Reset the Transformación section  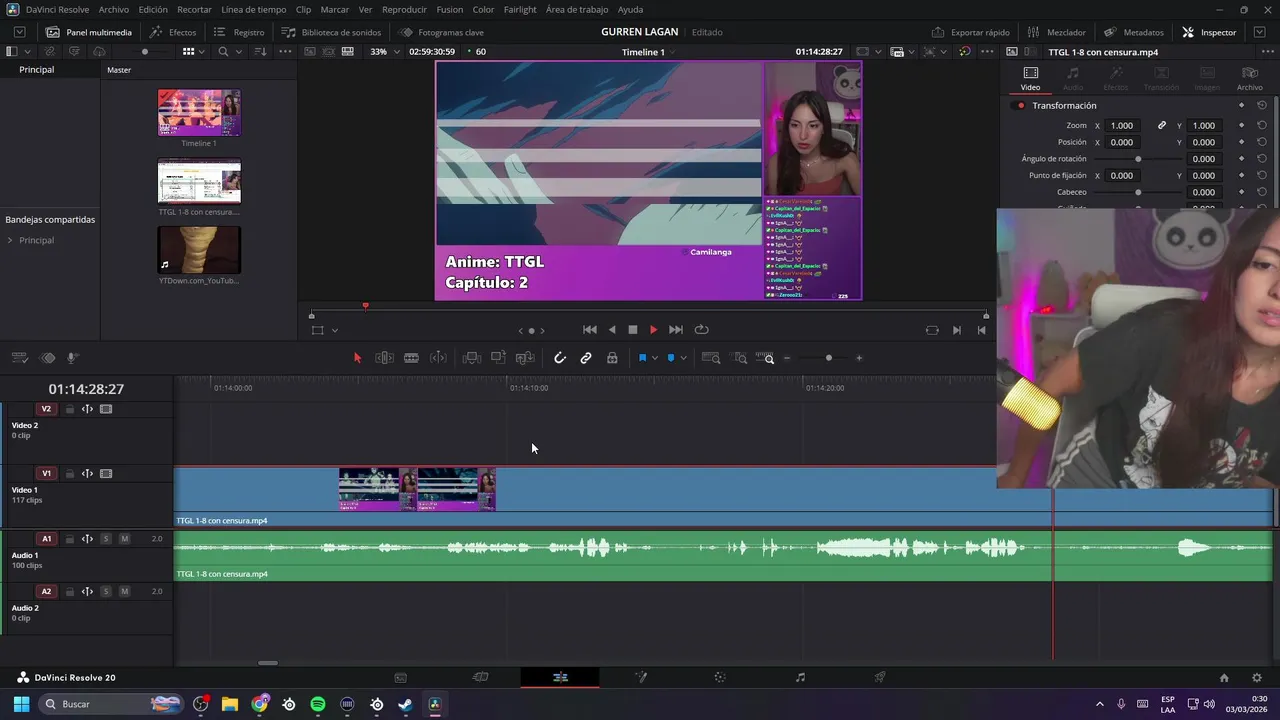(x=1262, y=106)
